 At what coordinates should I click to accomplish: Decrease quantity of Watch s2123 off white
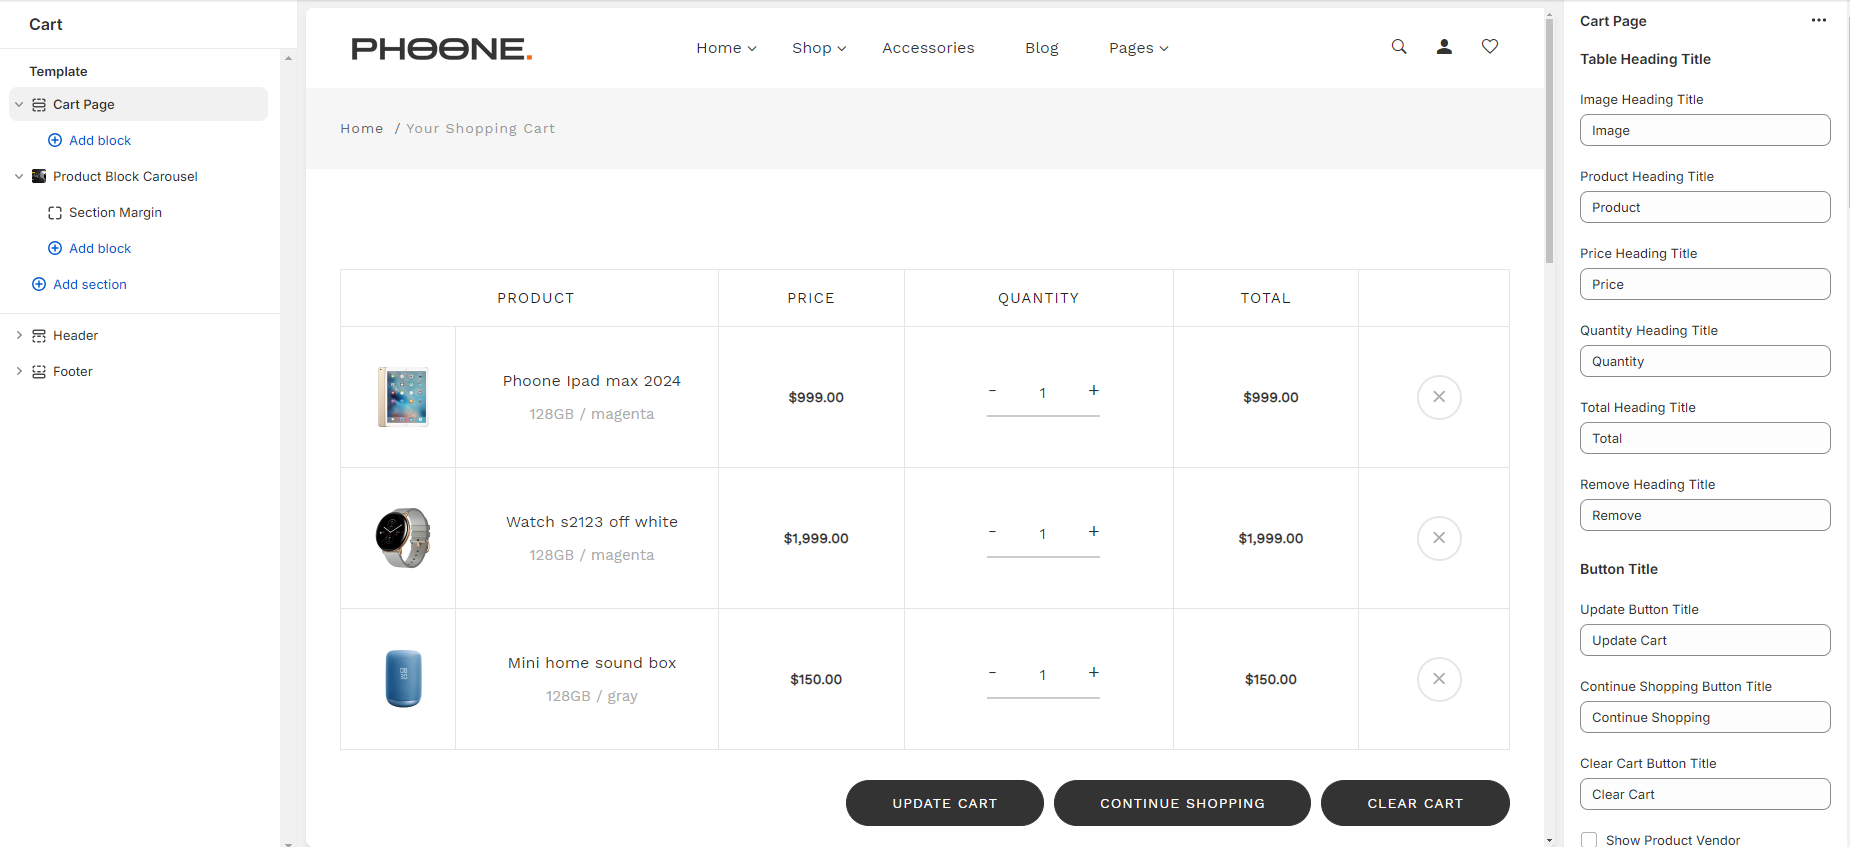click(x=992, y=531)
